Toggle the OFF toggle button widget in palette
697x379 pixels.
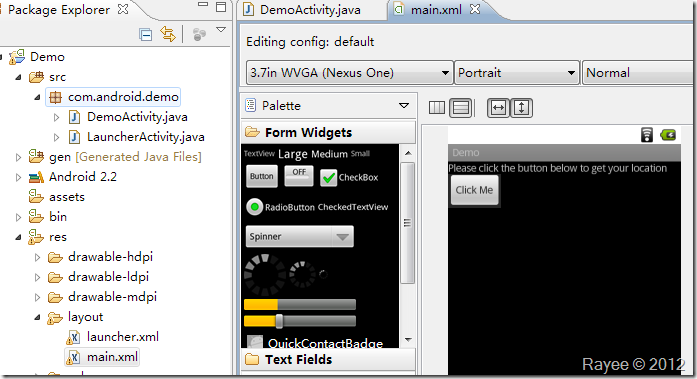click(299, 175)
